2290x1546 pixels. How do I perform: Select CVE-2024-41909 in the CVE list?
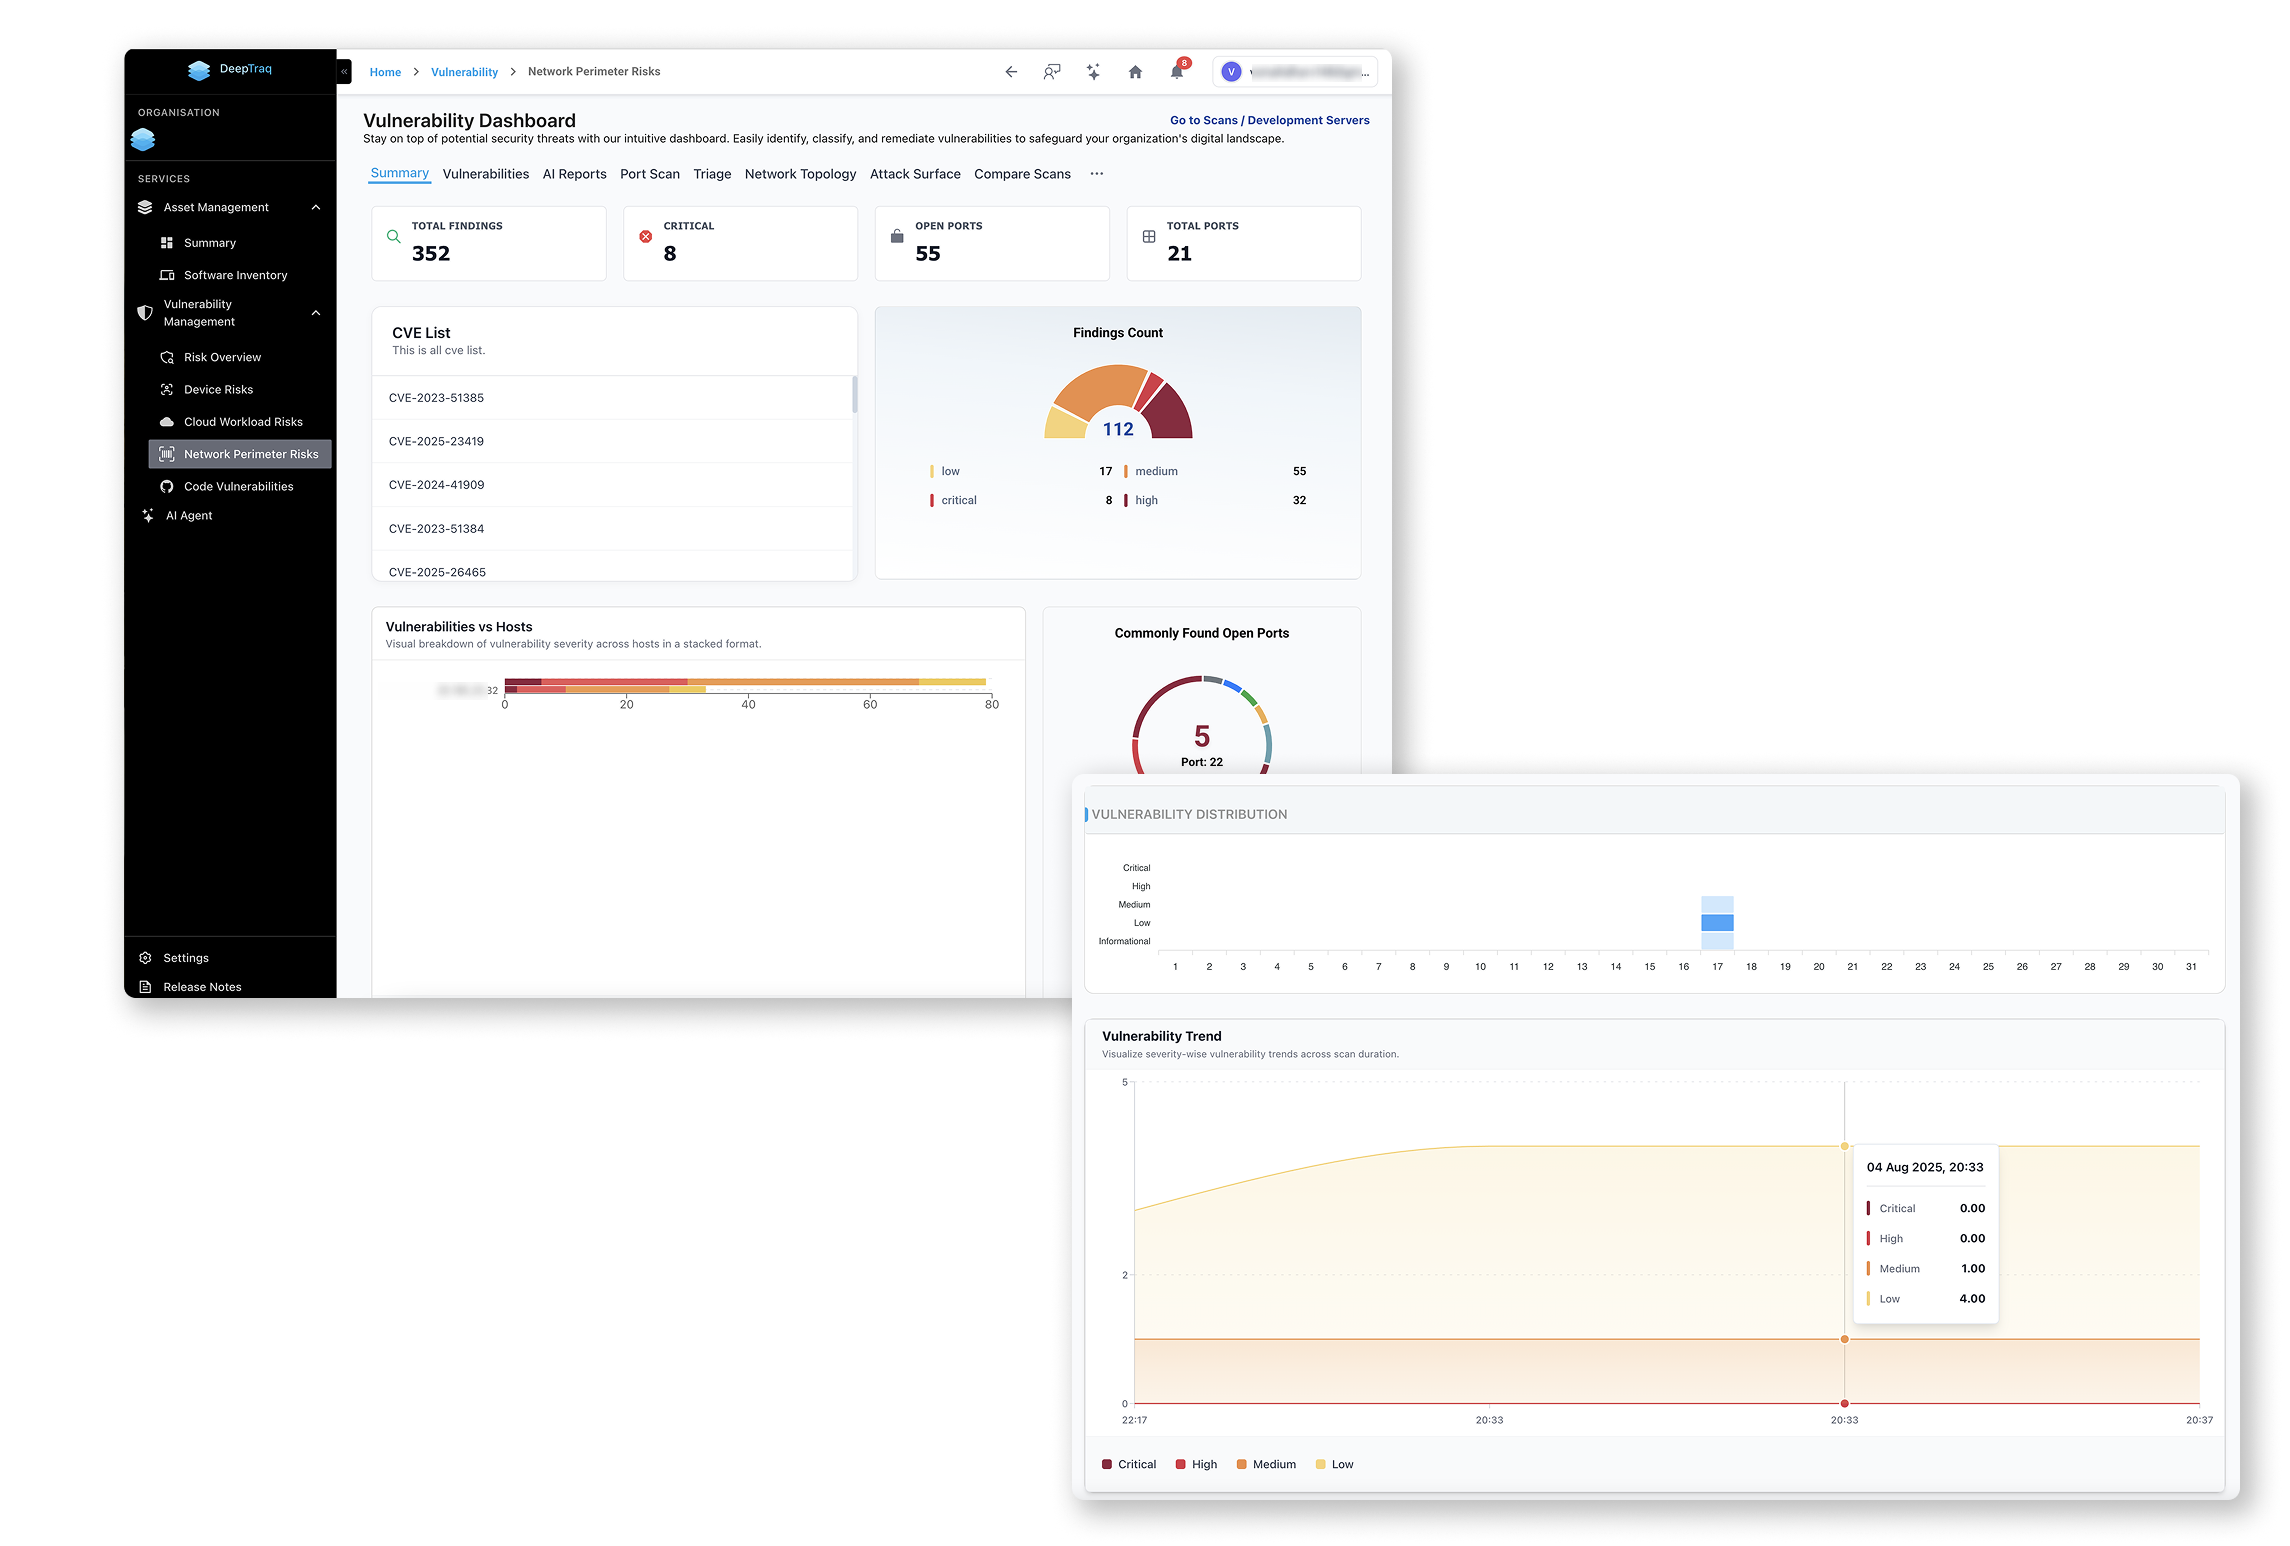click(612, 485)
